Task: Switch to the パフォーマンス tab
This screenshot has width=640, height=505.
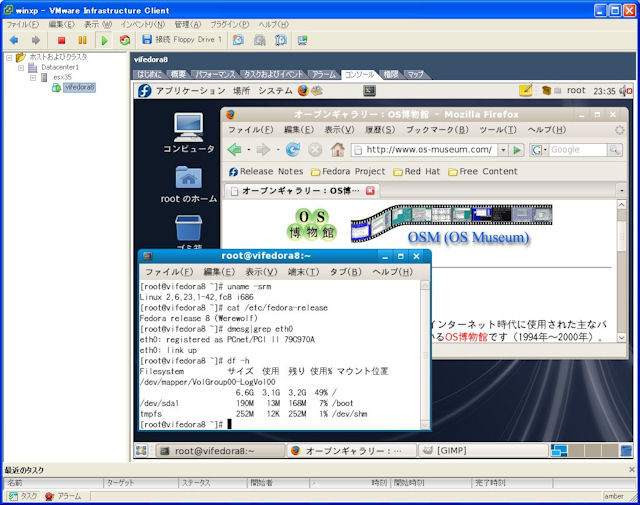Action: point(215,74)
